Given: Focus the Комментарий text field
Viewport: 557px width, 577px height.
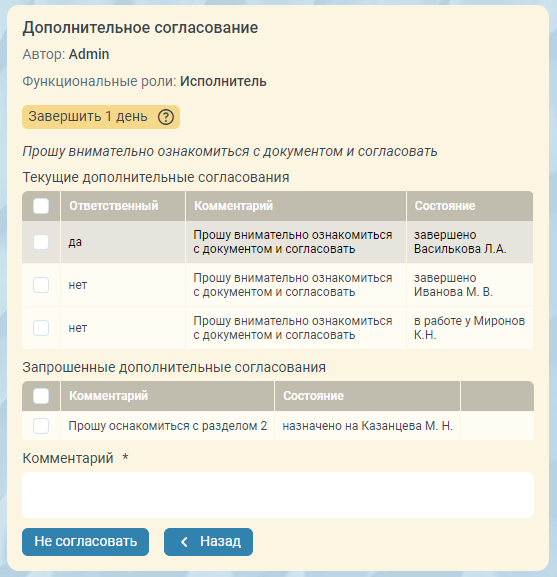Looking at the screenshot, I should pos(278,495).
